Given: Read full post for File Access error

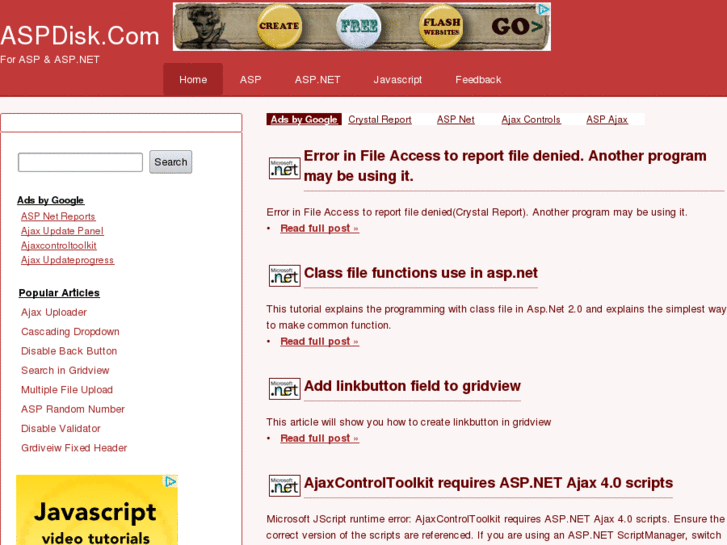Looking at the screenshot, I should pyautogui.click(x=319, y=229).
